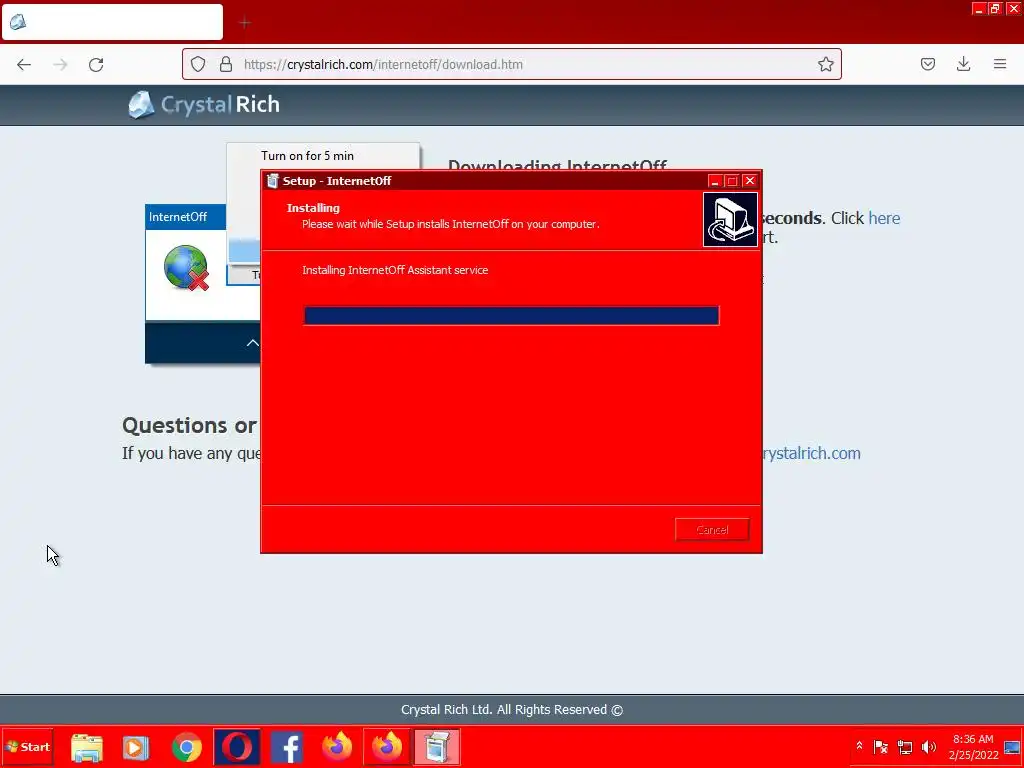
Task: Select the current crystalrich browser tab
Action: click(x=112, y=22)
